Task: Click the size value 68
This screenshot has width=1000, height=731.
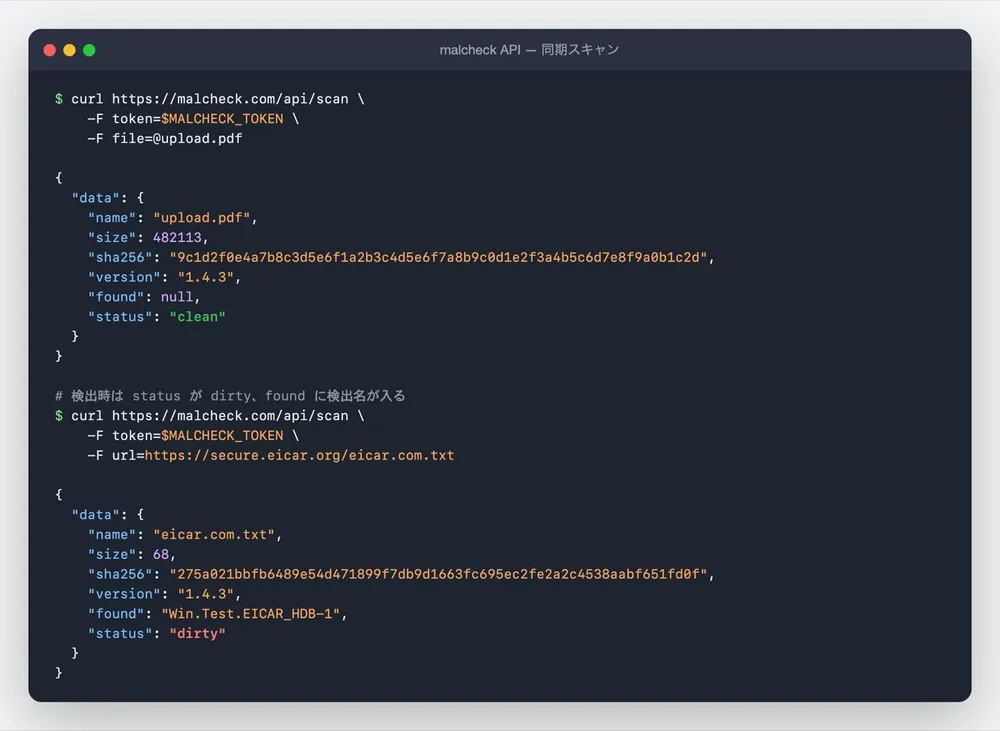Action: tap(161, 554)
